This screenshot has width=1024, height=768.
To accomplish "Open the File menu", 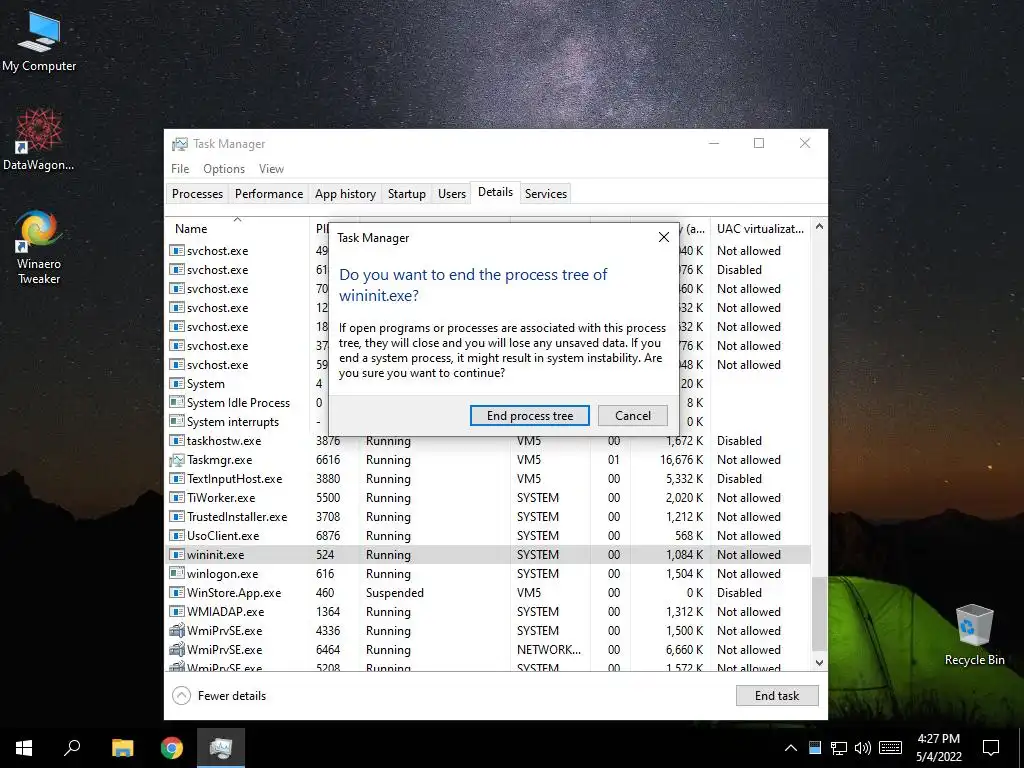I will pyautogui.click(x=180, y=168).
